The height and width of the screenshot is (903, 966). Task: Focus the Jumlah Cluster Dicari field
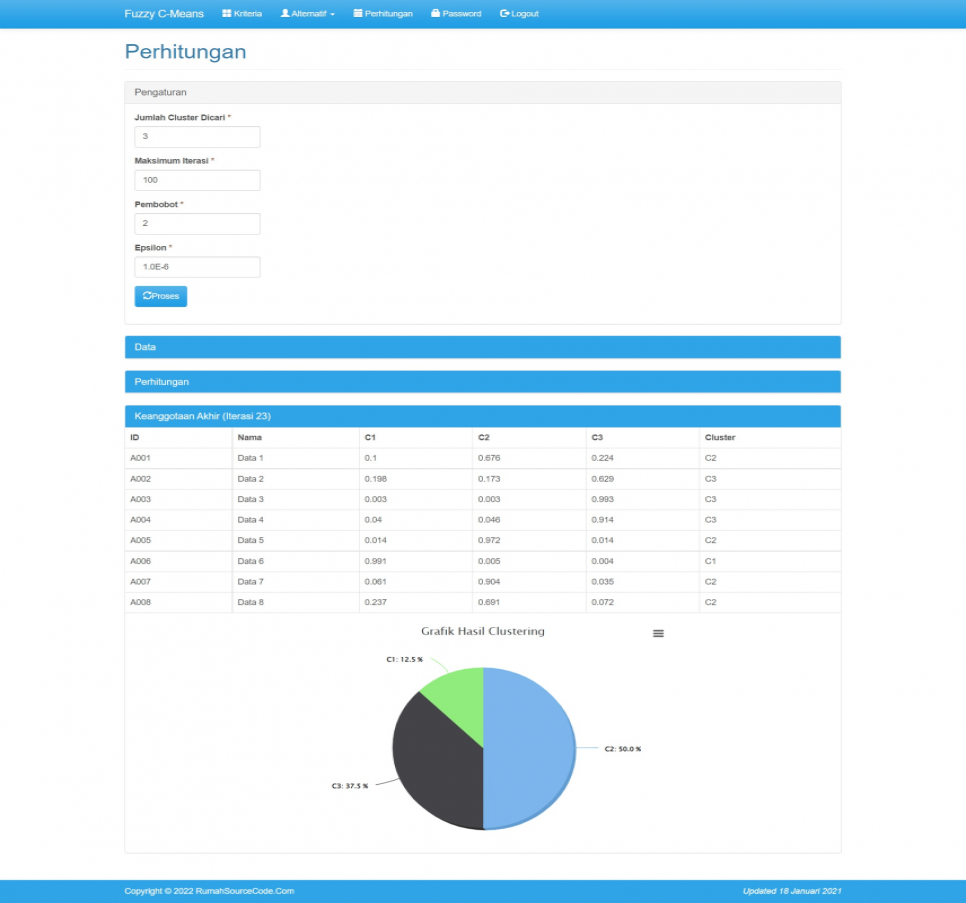197,137
